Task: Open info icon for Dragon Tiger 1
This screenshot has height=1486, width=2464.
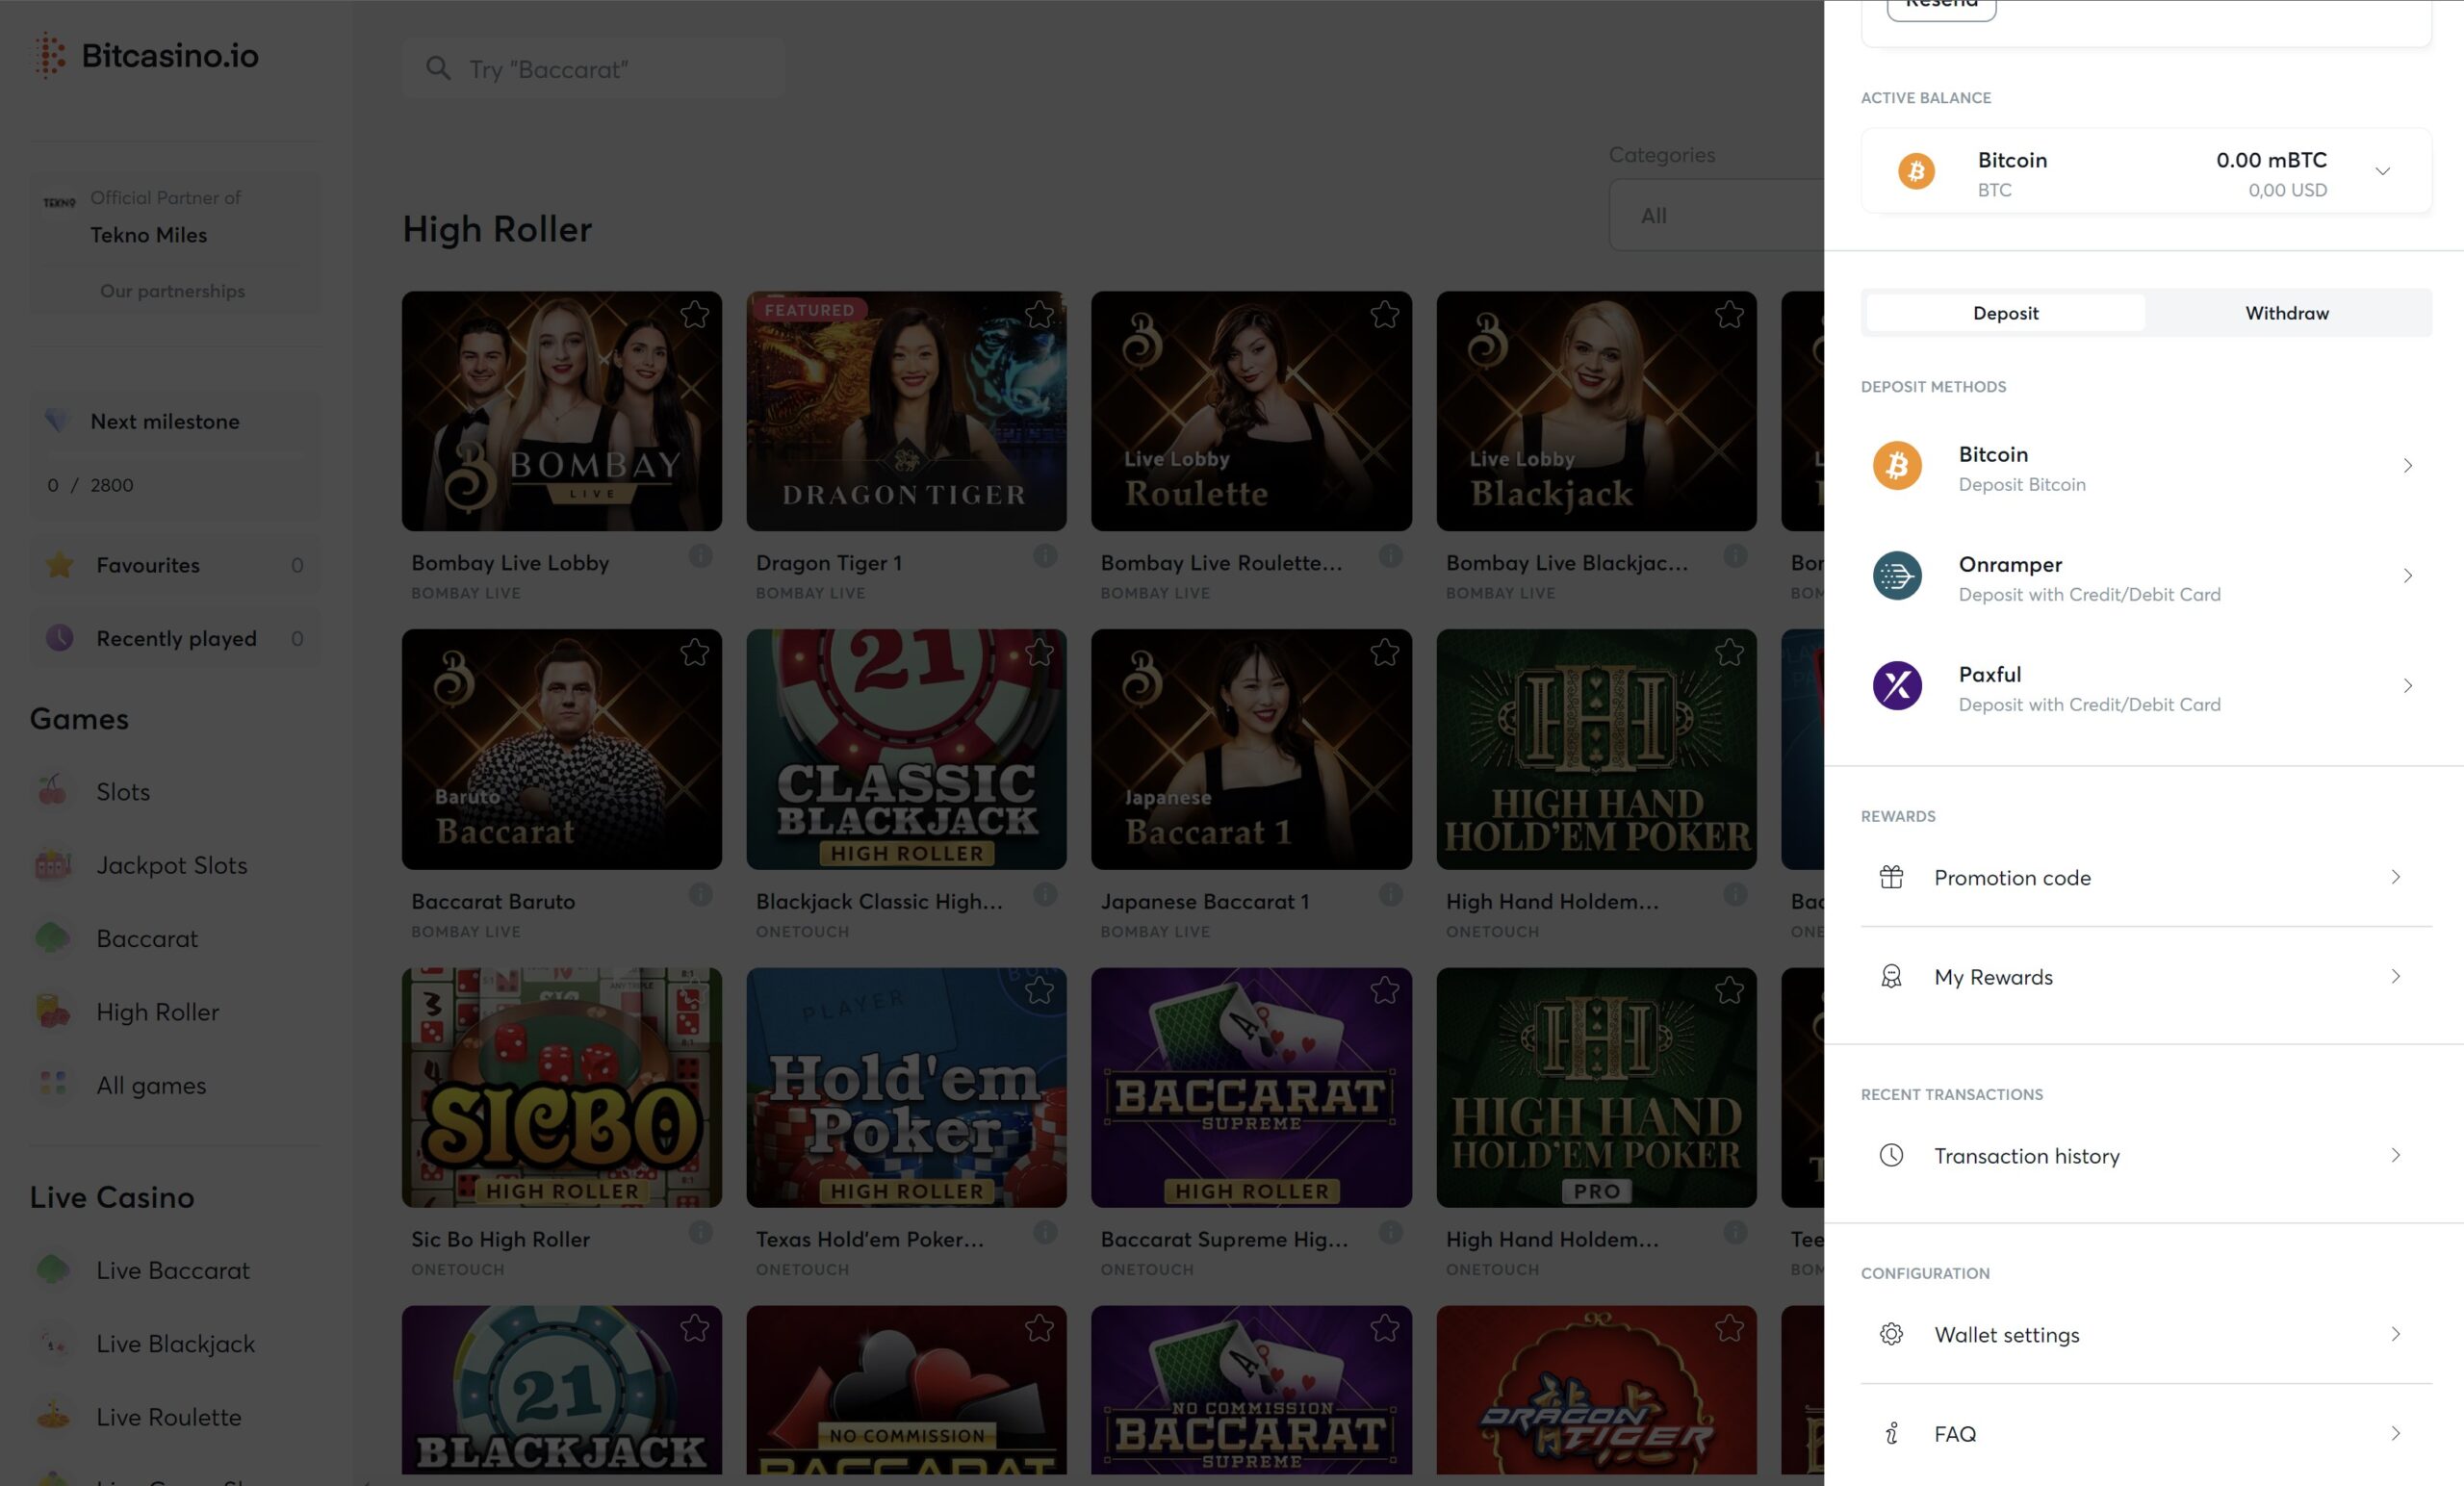Action: tap(1046, 556)
